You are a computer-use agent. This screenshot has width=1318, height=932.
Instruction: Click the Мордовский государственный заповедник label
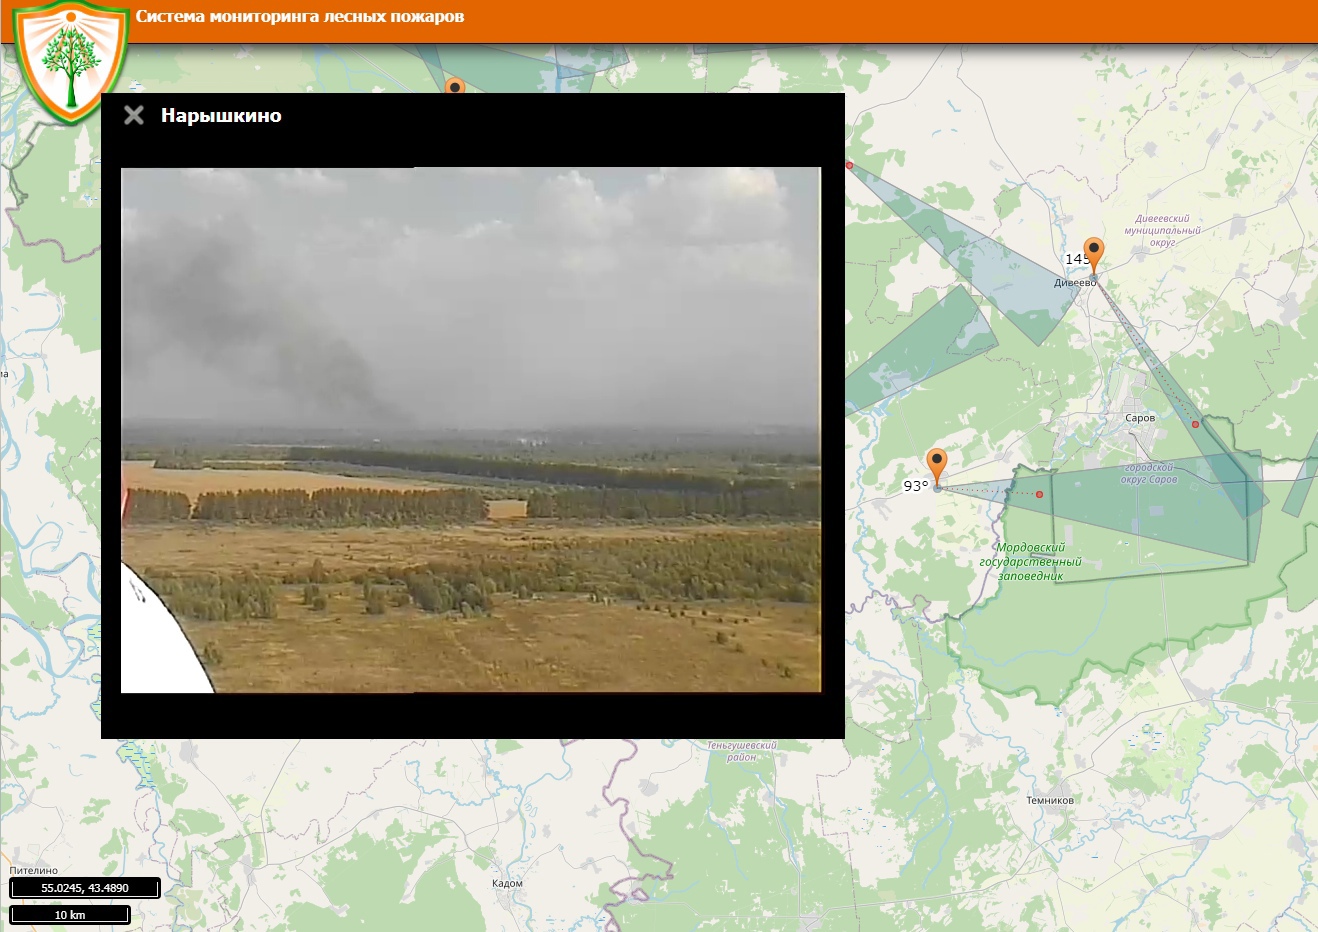(1030, 562)
